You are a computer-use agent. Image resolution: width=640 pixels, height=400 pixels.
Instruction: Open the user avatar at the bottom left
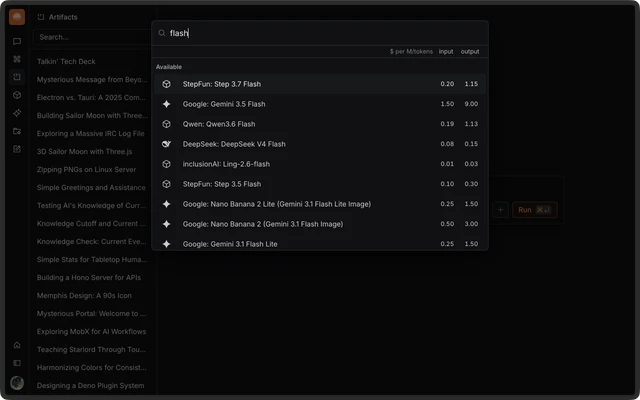tap(17, 383)
